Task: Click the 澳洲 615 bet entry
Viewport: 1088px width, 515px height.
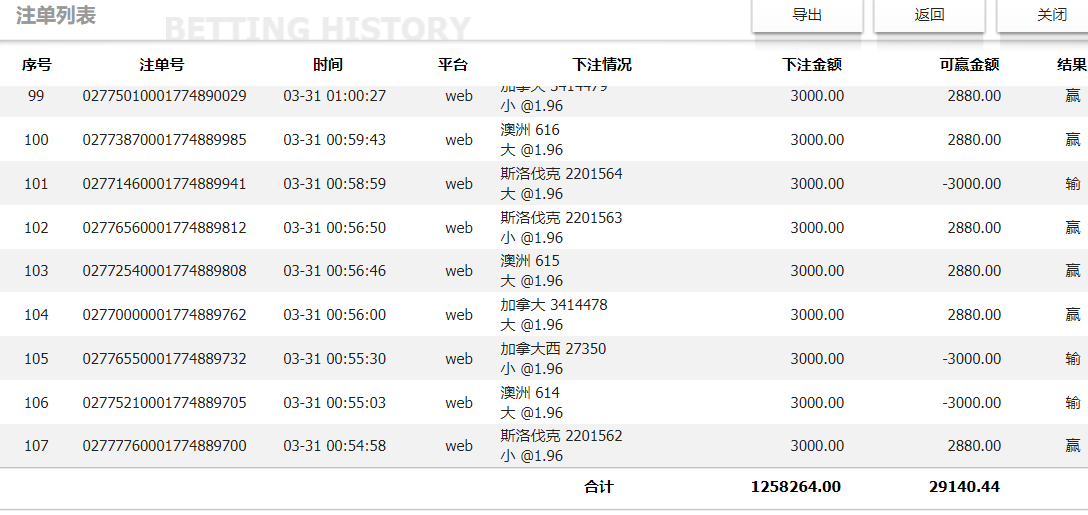Action: pyautogui.click(x=530, y=261)
